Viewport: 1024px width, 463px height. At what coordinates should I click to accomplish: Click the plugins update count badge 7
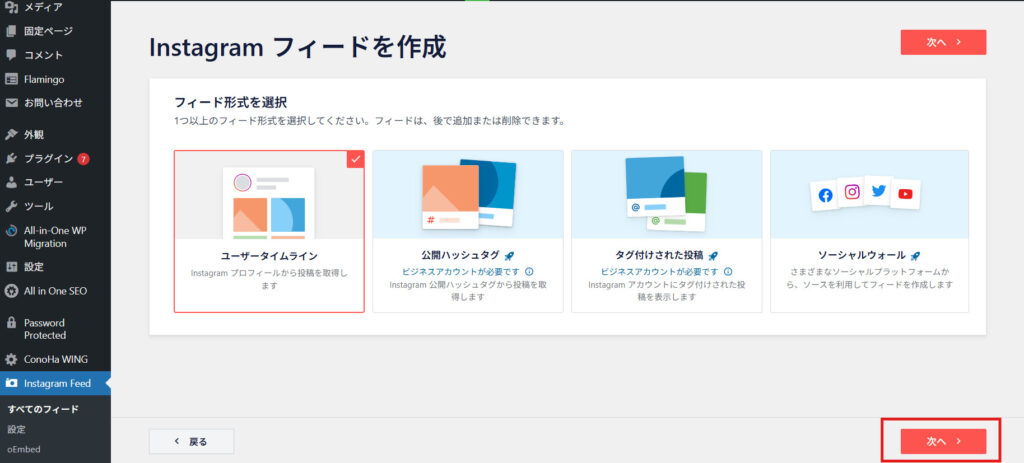(x=83, y=159)
